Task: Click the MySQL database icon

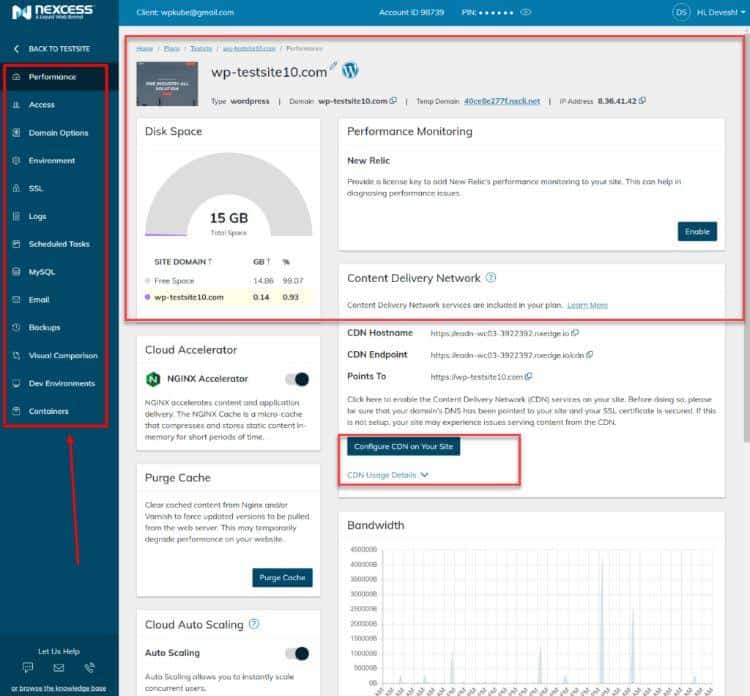Action: pyautogui.click(x=16, y=272)
